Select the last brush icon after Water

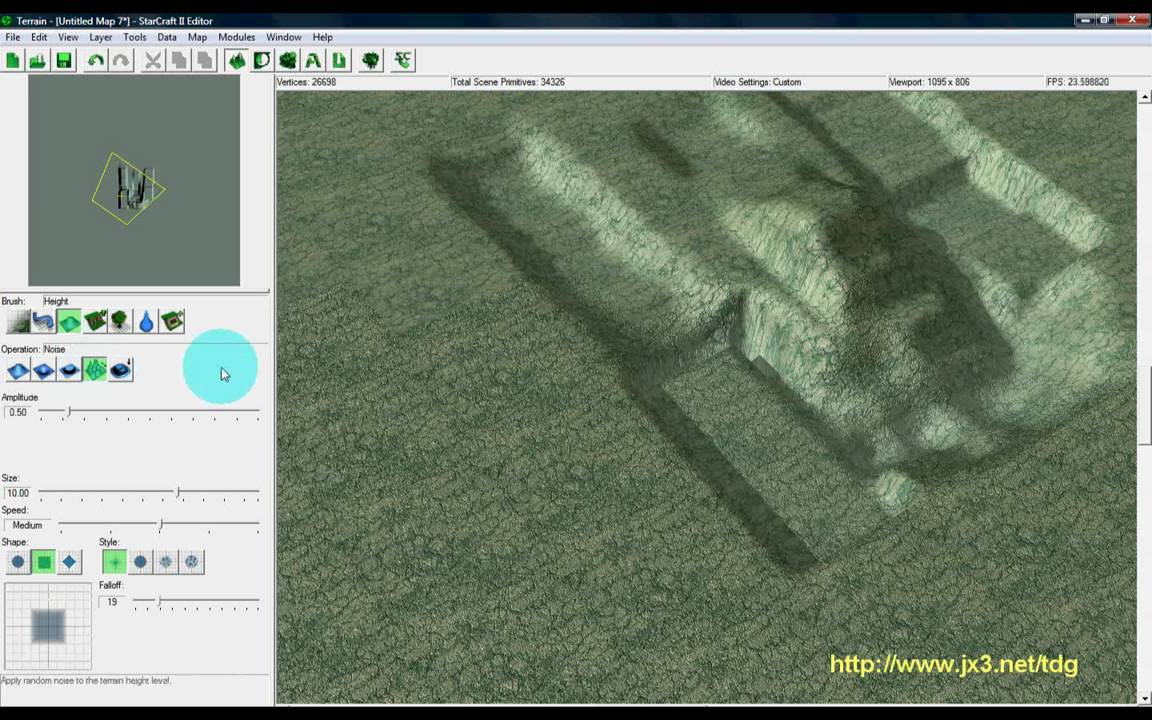point(172,321)
